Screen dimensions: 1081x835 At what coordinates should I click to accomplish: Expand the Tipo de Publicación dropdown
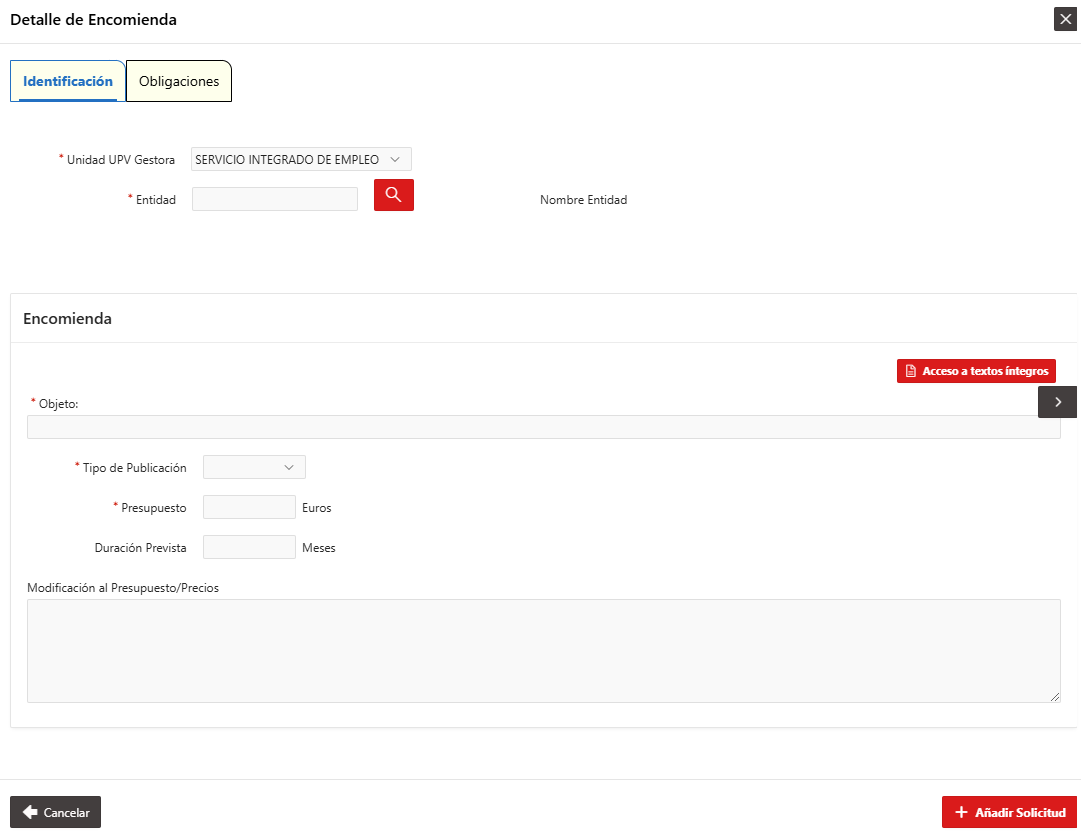click(x=254, y=467)
